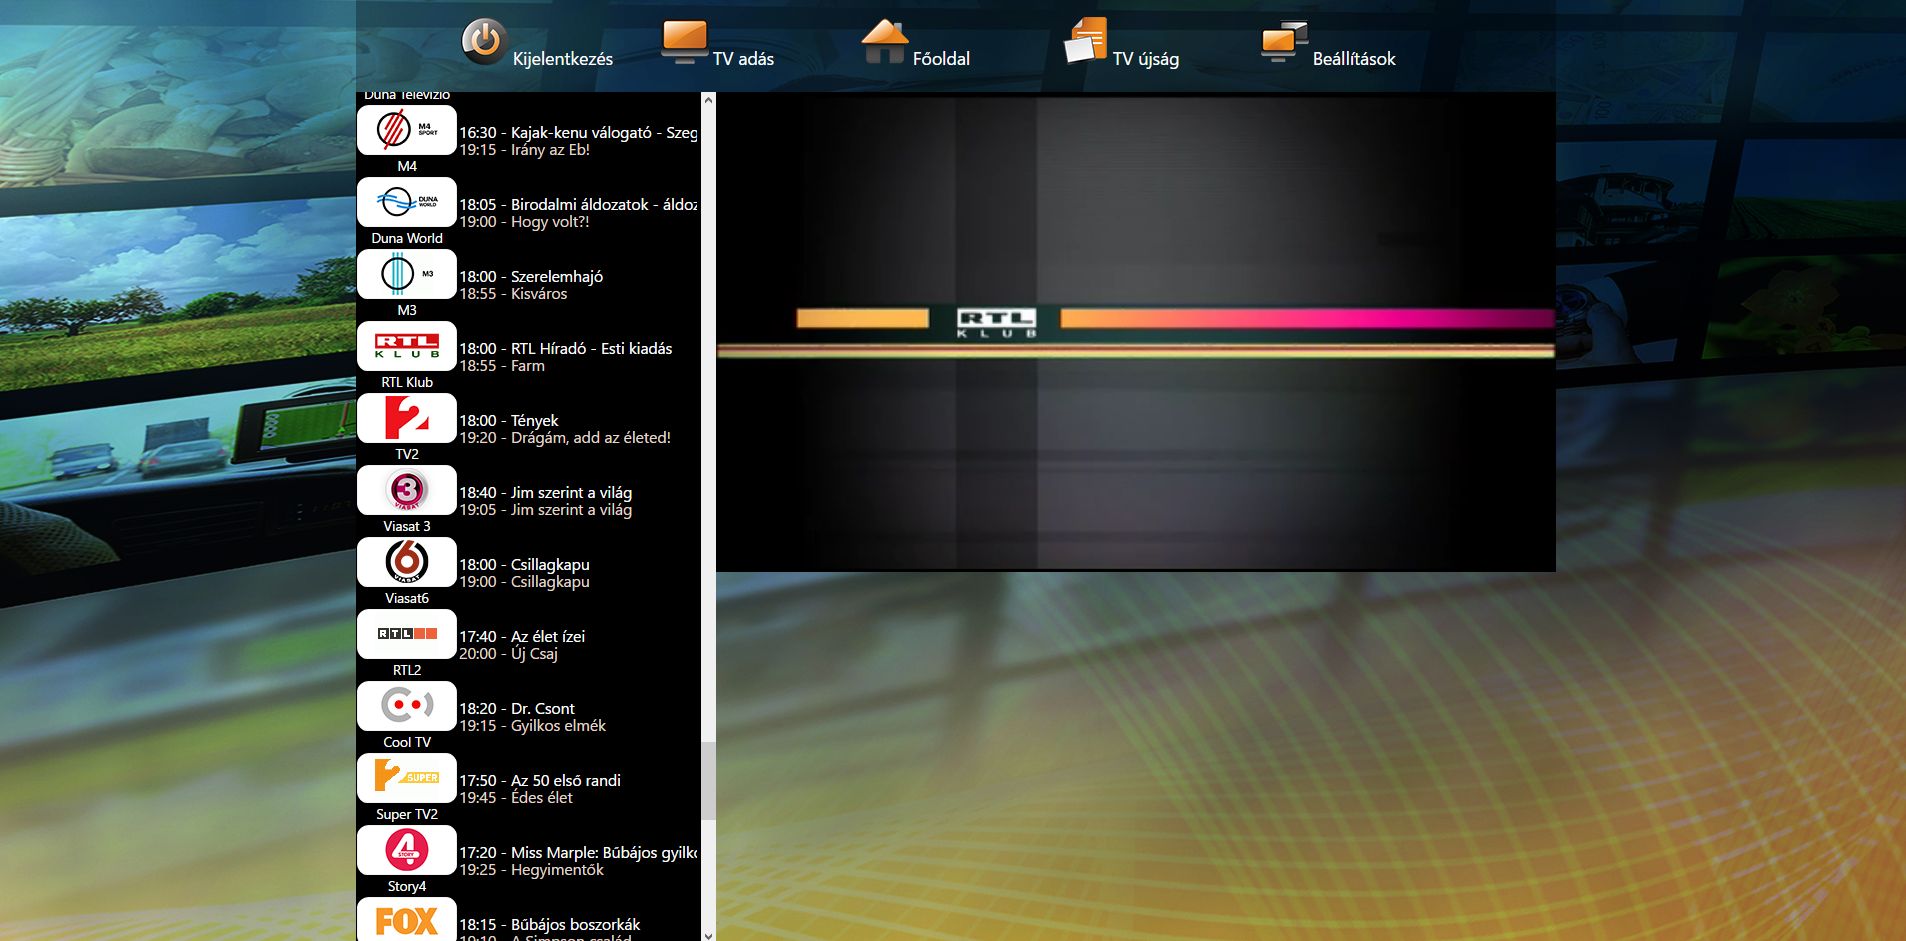This screenshot has height=941, width=1906.
Task: Click the channel list scroll down arrow
Action: (x=708, y=935)
